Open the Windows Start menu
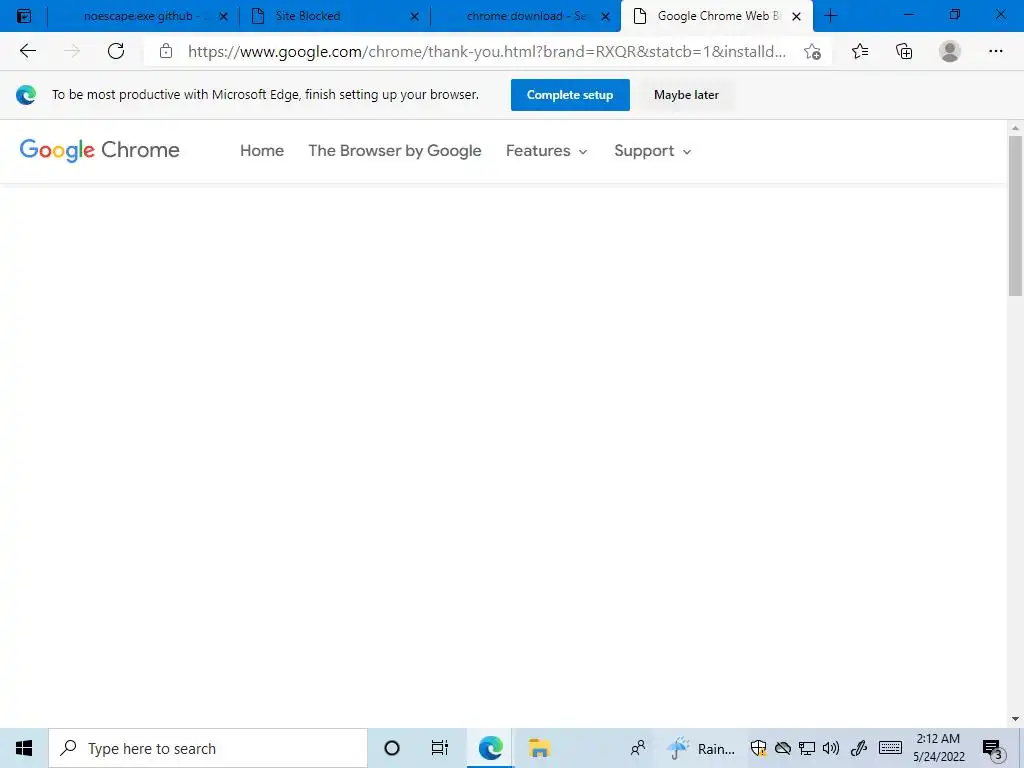 24,748
